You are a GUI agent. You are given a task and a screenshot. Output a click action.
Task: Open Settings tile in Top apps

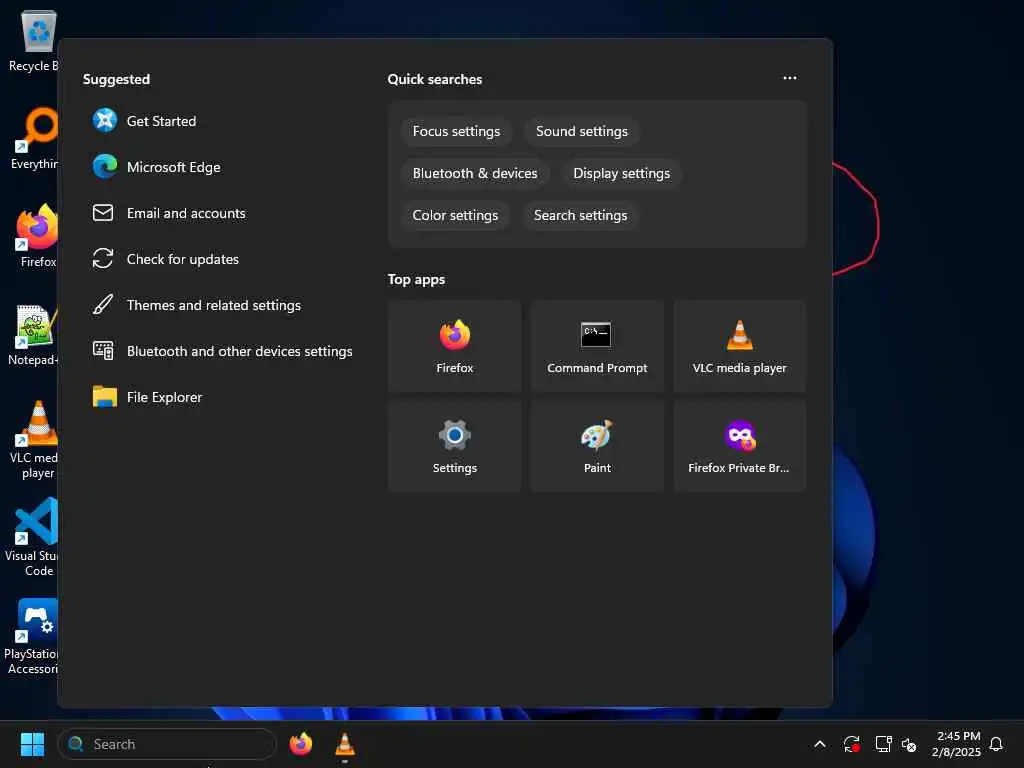point(455,446)
